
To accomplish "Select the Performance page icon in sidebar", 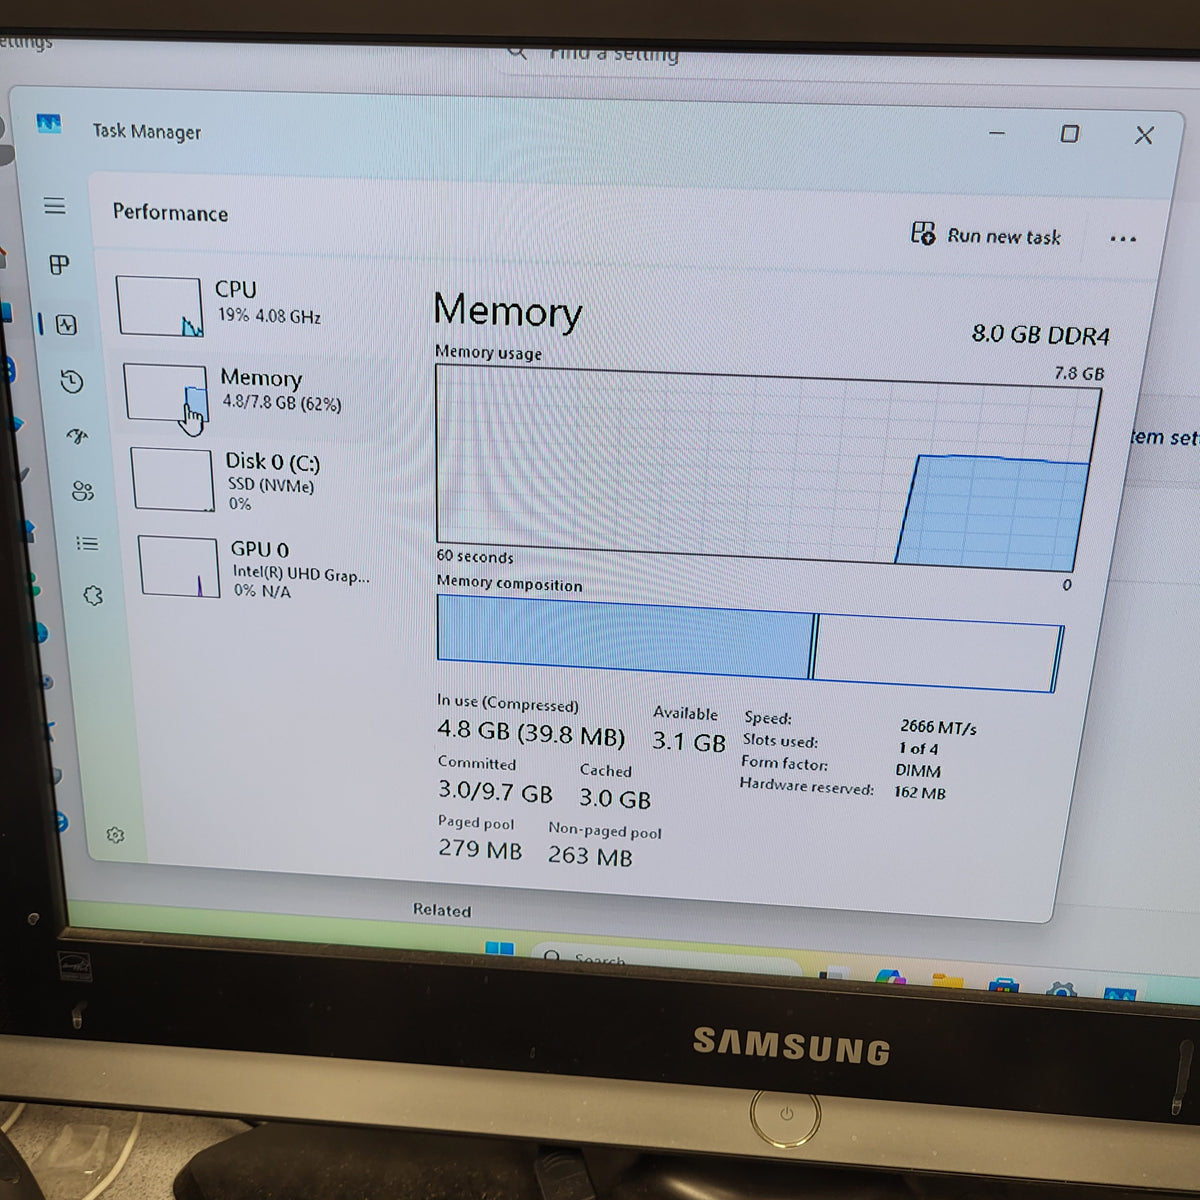I will click(66, 325).
